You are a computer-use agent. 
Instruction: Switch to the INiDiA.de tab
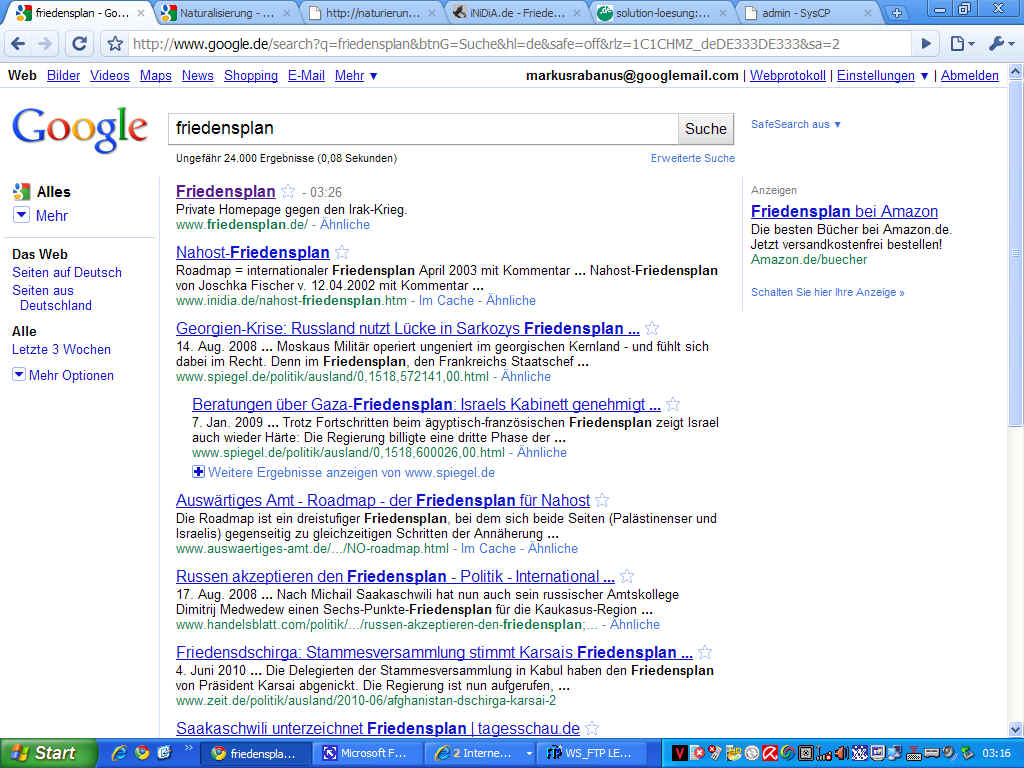pos(517,12)
